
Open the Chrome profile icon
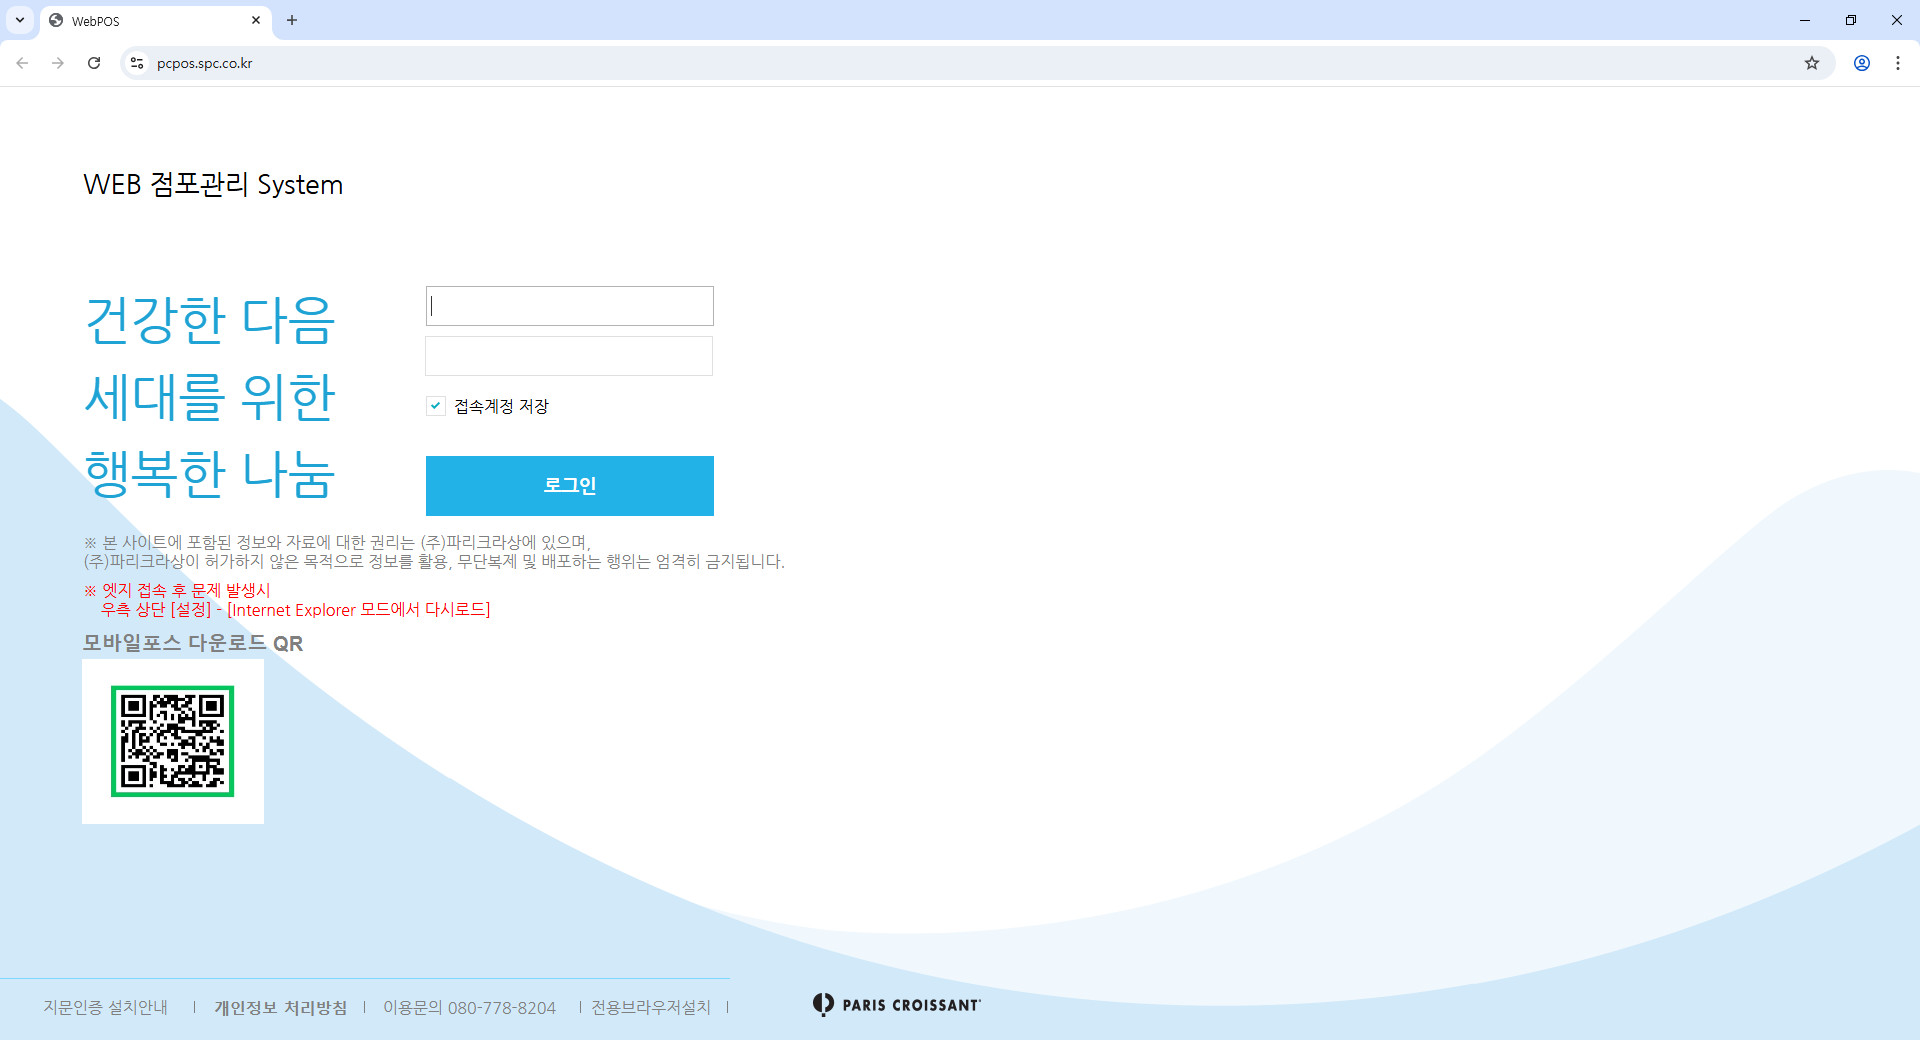1862,63
